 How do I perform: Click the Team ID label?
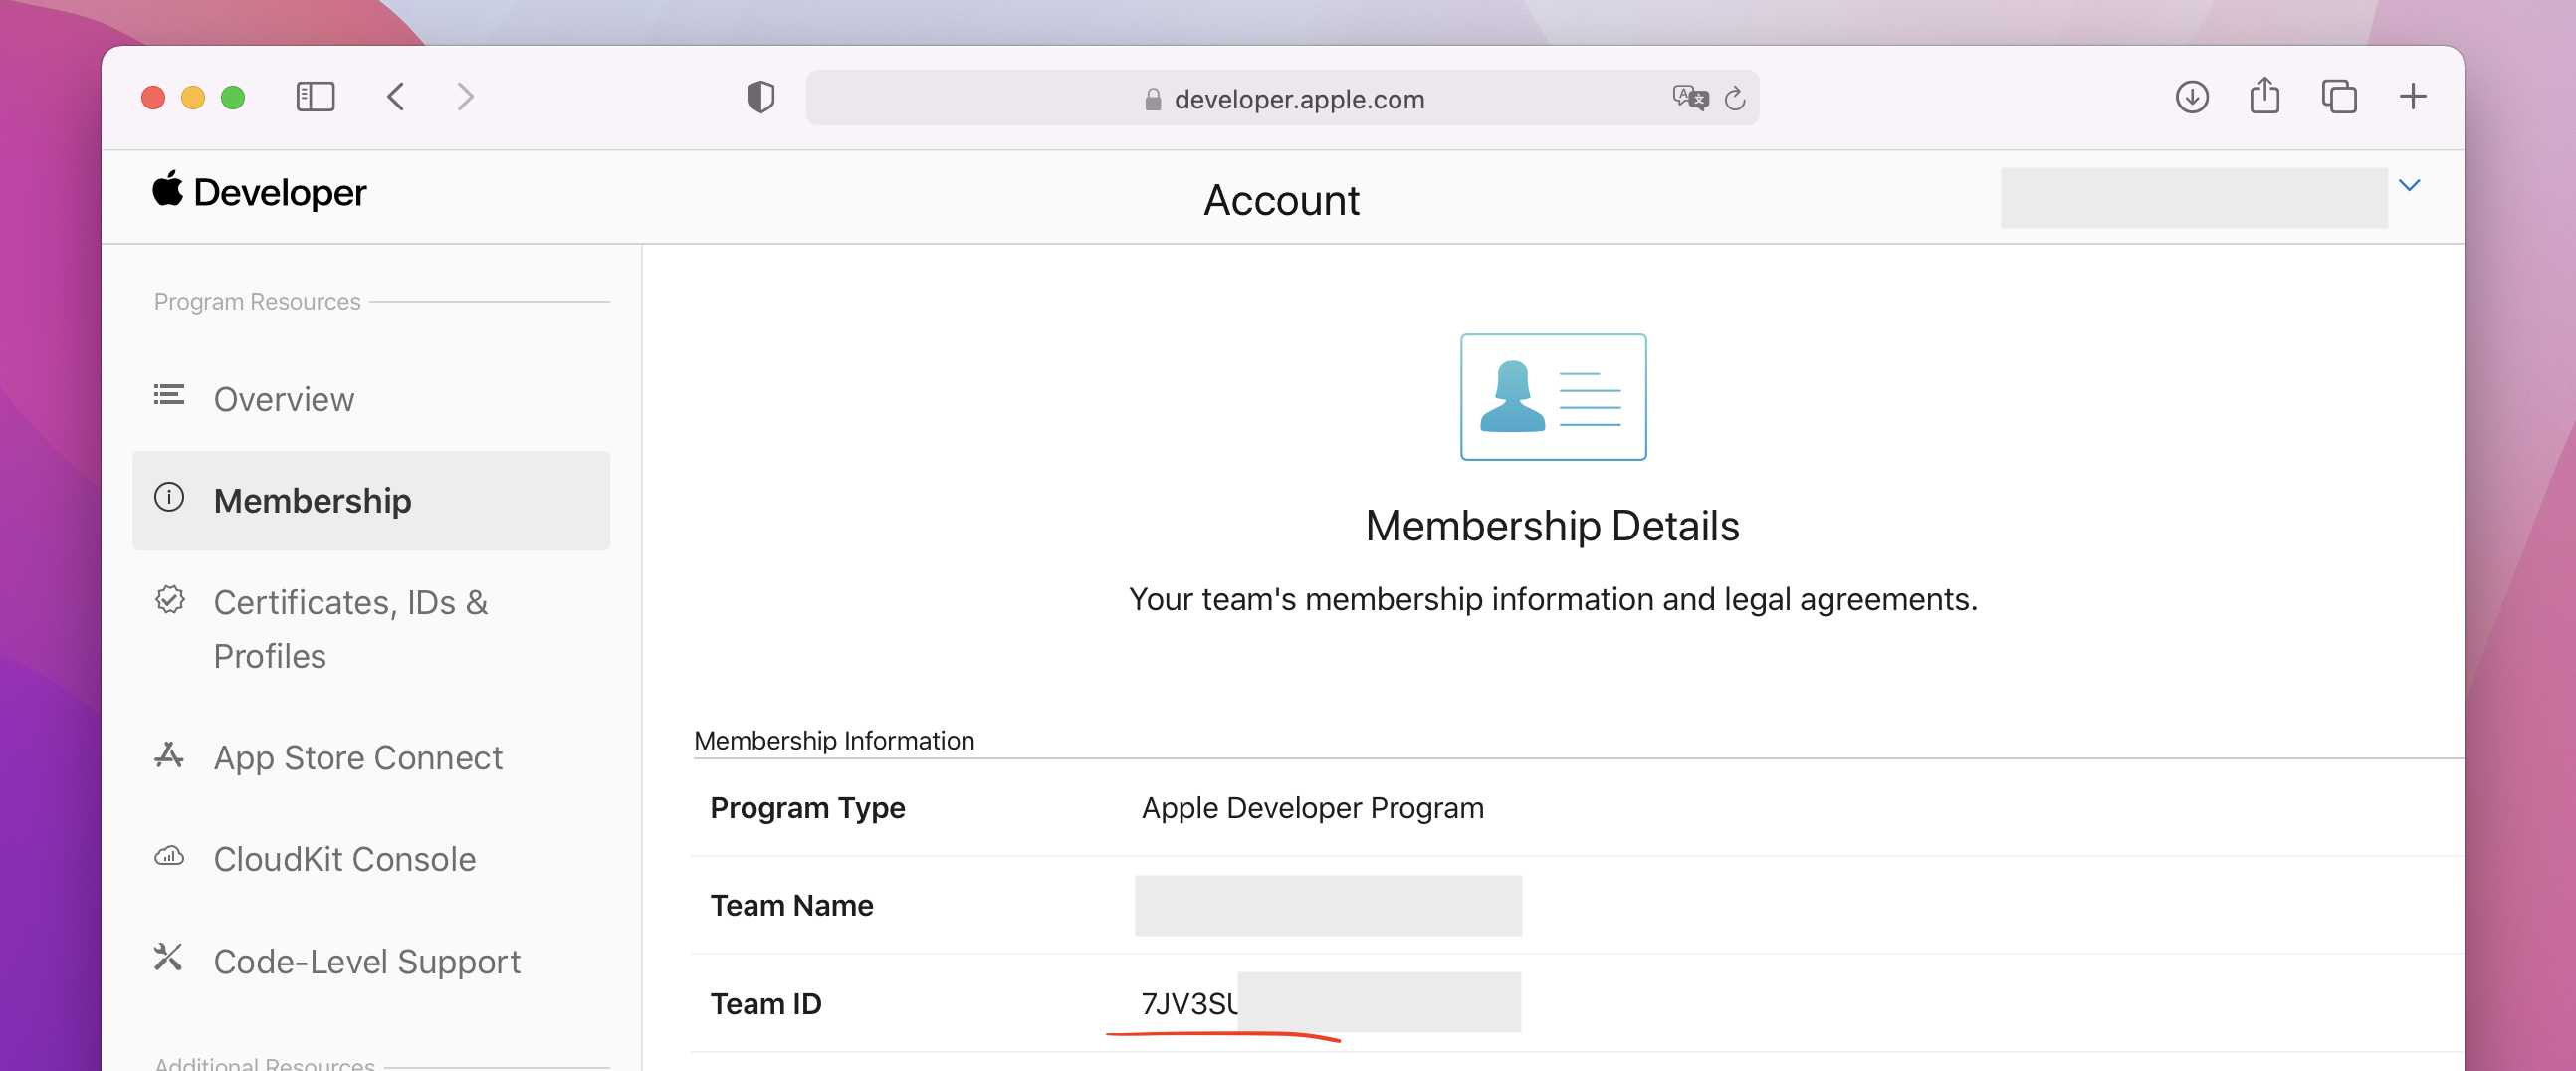766,1003
